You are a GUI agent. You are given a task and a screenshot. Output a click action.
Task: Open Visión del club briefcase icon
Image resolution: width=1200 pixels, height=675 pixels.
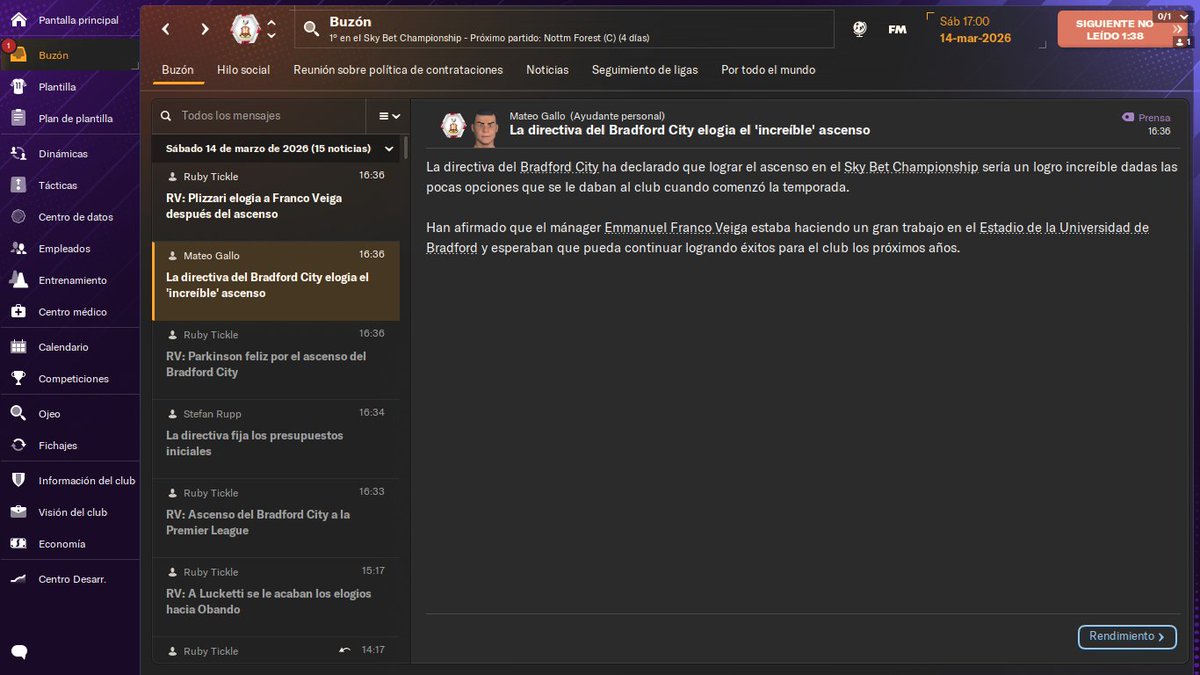coord(18,512)
